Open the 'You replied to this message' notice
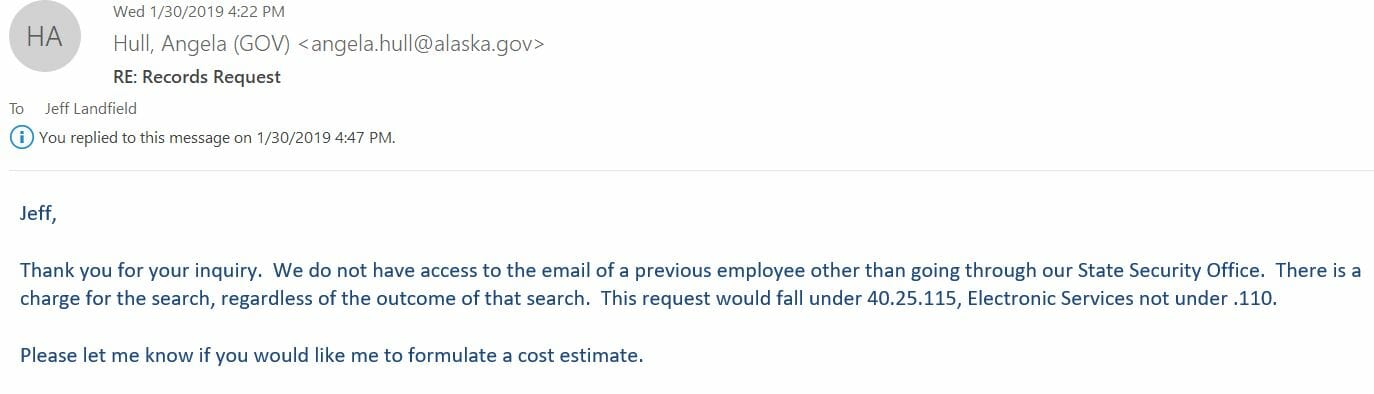The width and height of the screenshot is (1374, 394). click(x=217, y=138)
